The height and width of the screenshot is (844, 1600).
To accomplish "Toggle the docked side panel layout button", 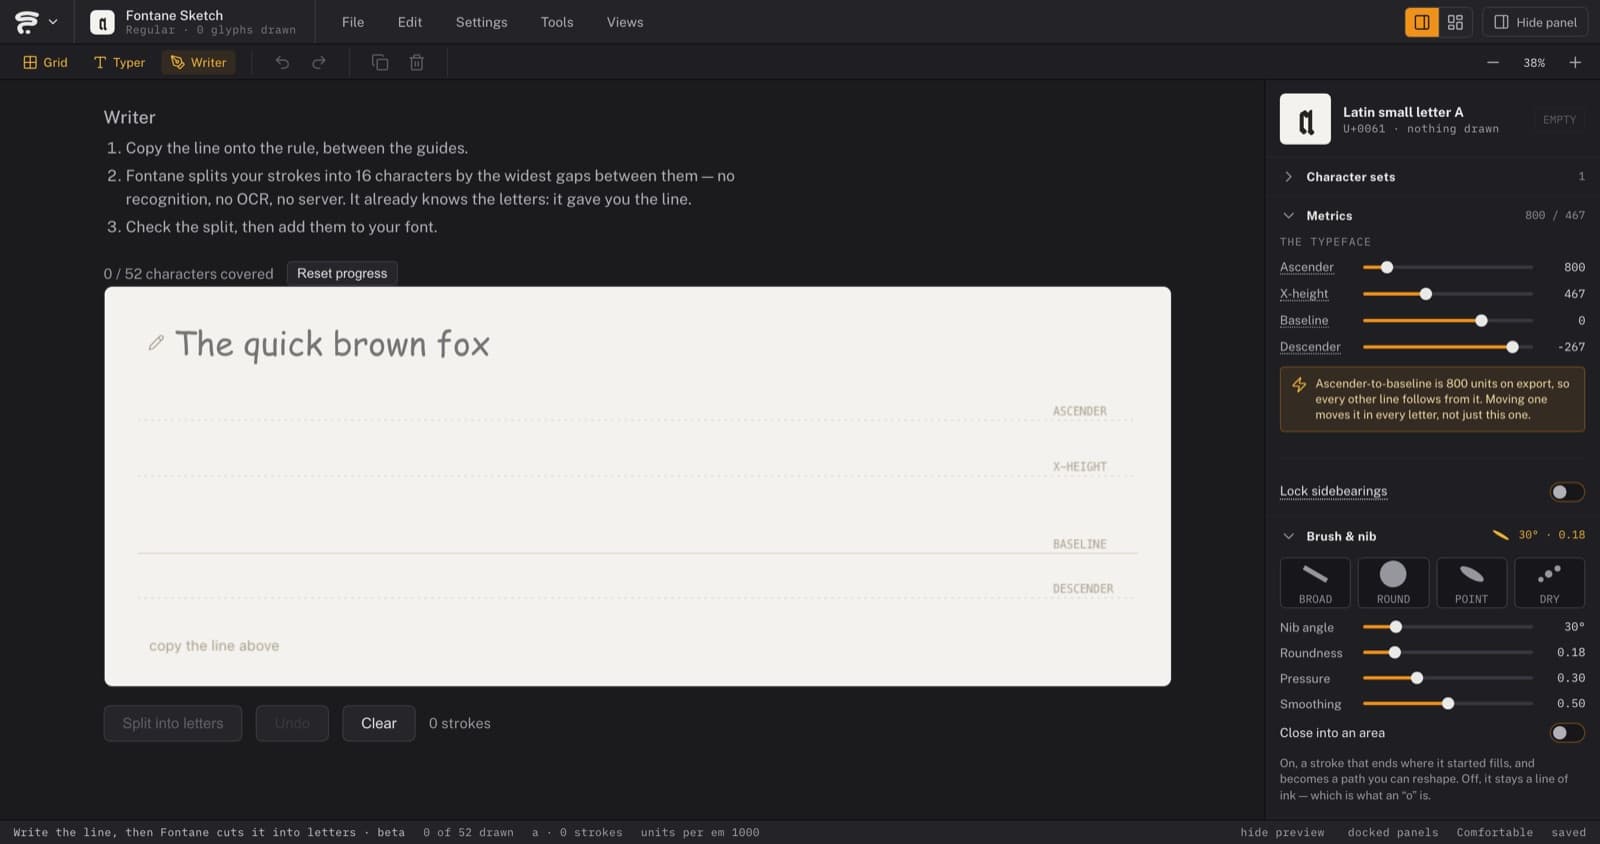I will 1421,22.
